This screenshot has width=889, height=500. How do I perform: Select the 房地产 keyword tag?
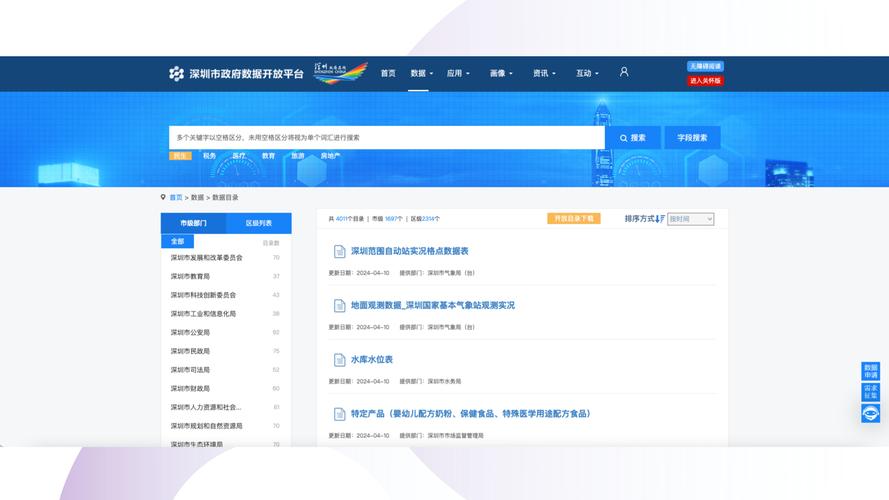click(x=330, y=156)
